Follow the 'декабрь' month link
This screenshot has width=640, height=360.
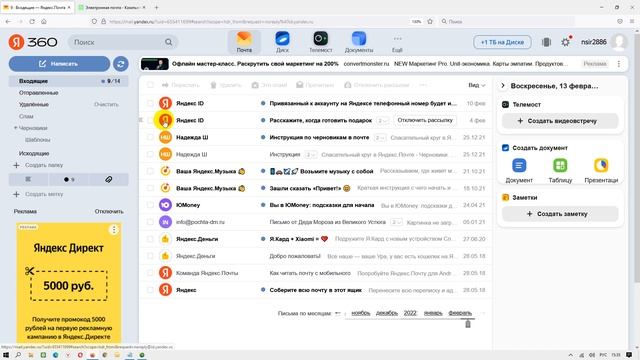pos(387,313)
